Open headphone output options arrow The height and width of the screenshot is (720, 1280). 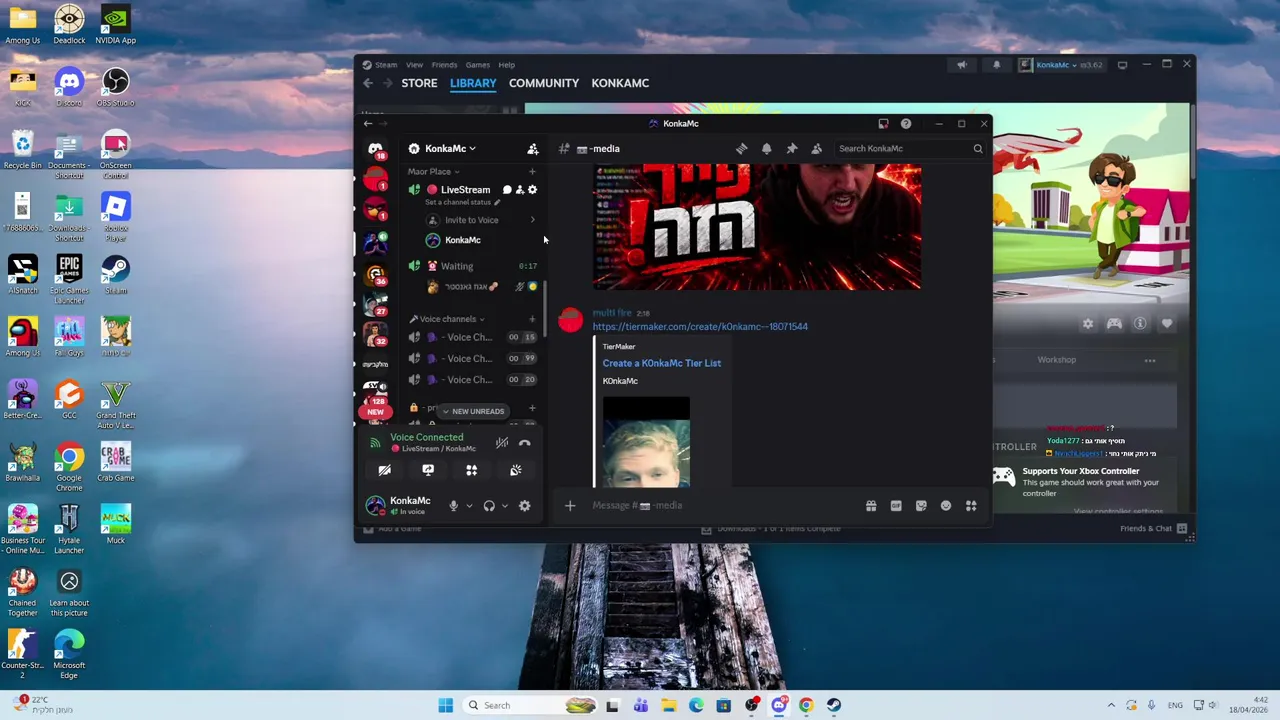coord(504,506)
